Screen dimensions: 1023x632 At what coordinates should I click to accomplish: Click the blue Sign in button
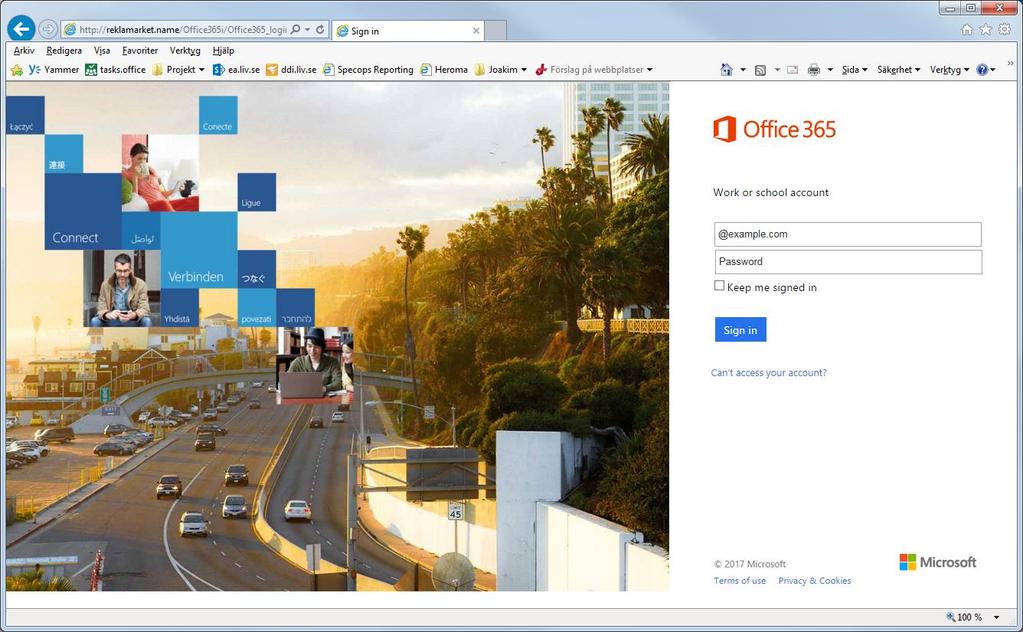741,329
